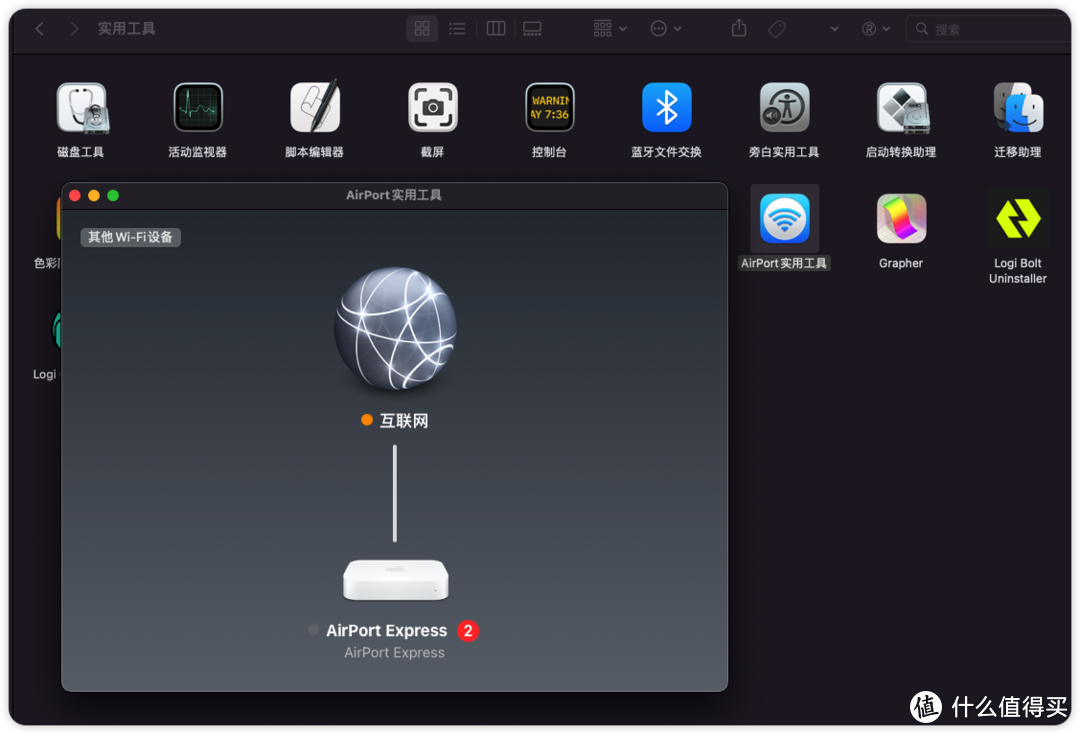Go back in Finder window
Viewport: 1080px width, 734px height.
[x=40, y=28]
